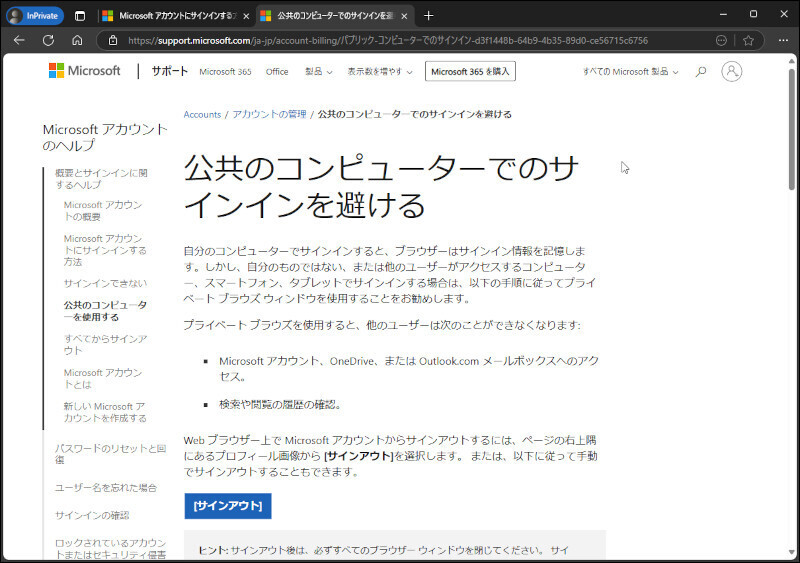Reload the page with the refresh icon
The image size is (800, 563).
(48, 40)
